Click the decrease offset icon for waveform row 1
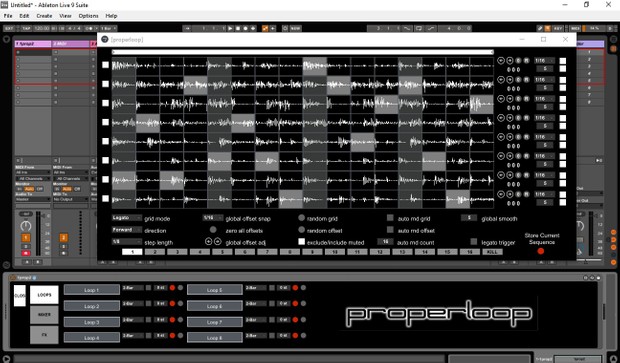Image resolution: width=620 pixels, height=363 pixels. (501, 60)
